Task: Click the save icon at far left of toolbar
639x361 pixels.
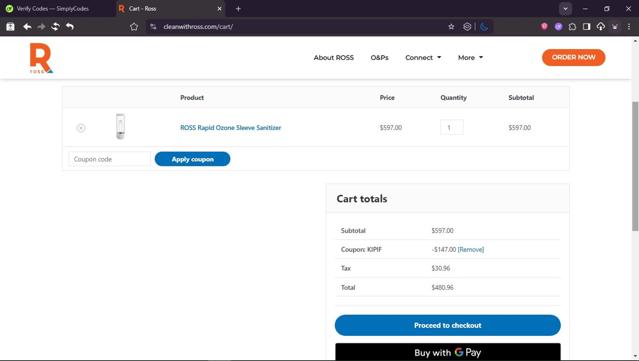Action: 10,26
